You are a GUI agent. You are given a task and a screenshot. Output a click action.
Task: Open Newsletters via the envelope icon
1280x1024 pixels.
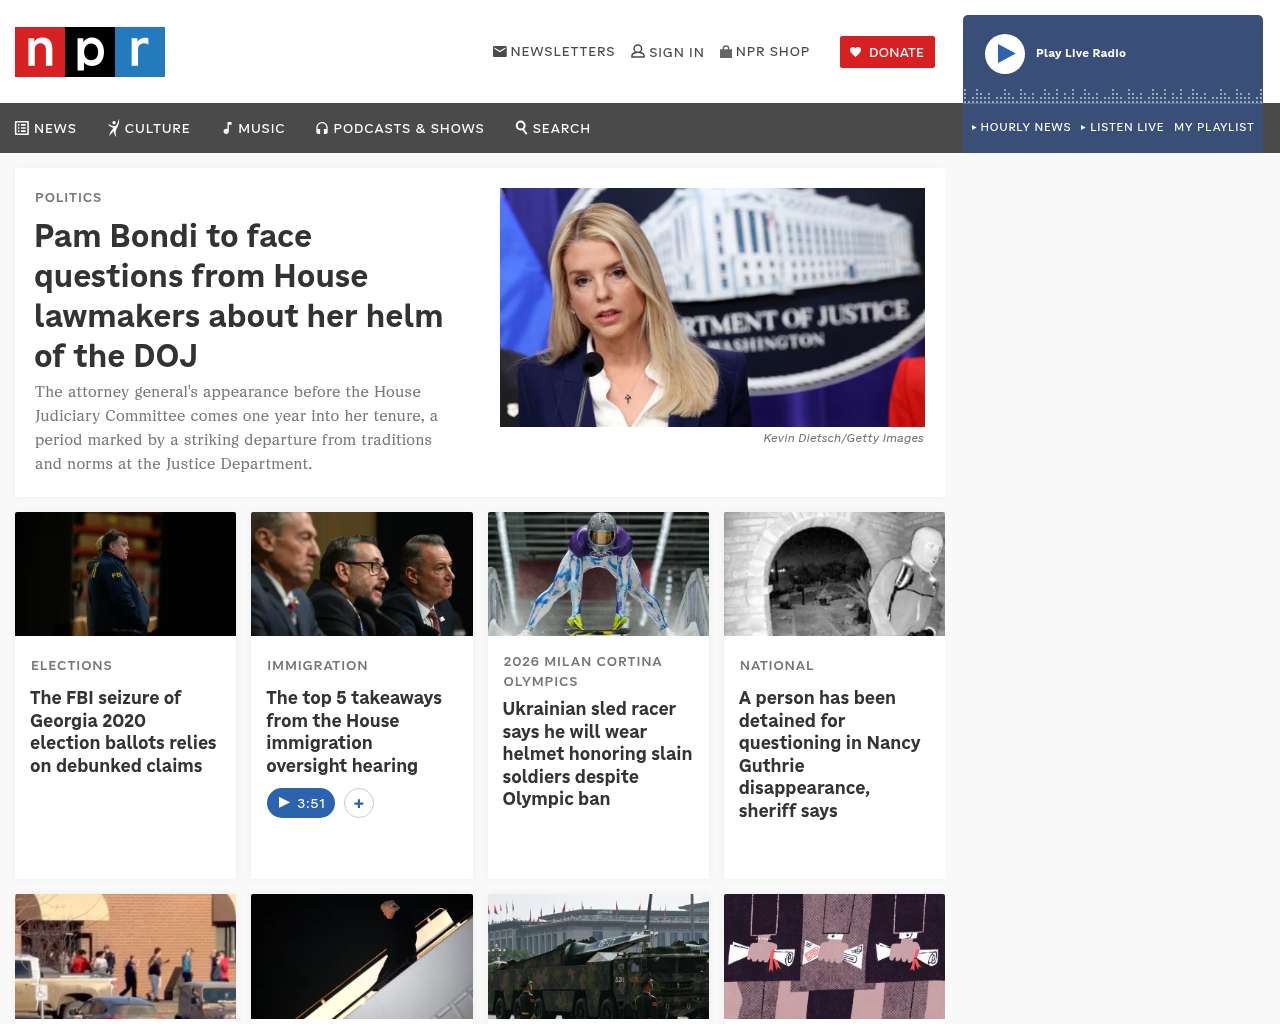click(x=500, y=51)
